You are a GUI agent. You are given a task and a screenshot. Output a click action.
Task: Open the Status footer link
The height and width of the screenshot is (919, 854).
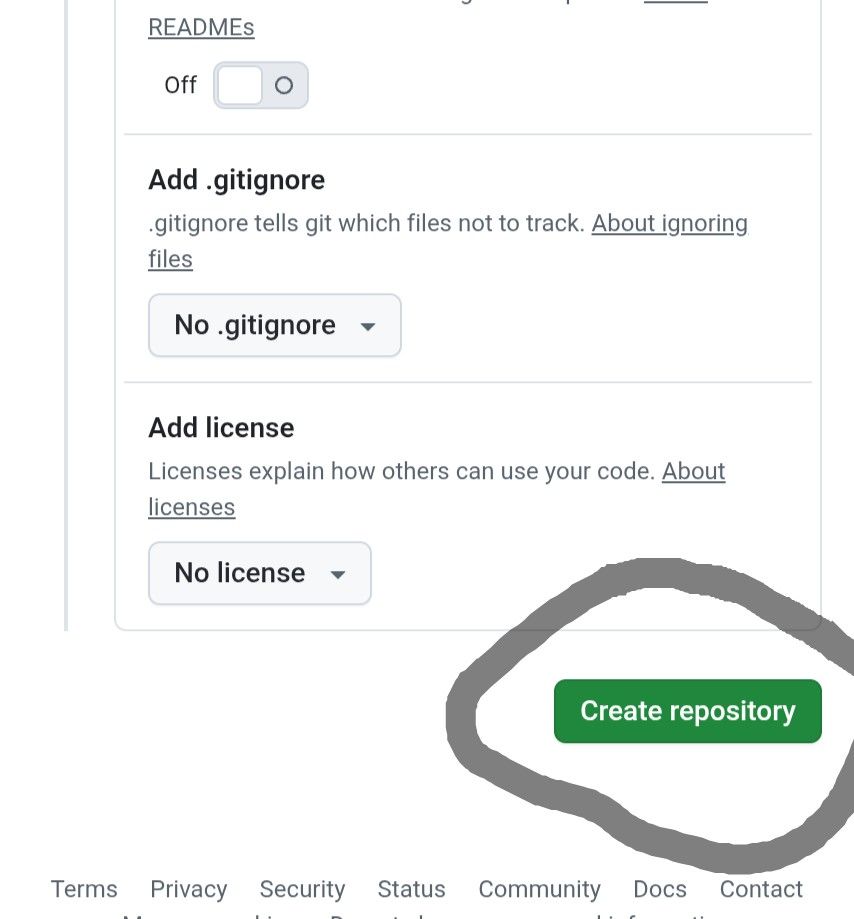[411, 889]
